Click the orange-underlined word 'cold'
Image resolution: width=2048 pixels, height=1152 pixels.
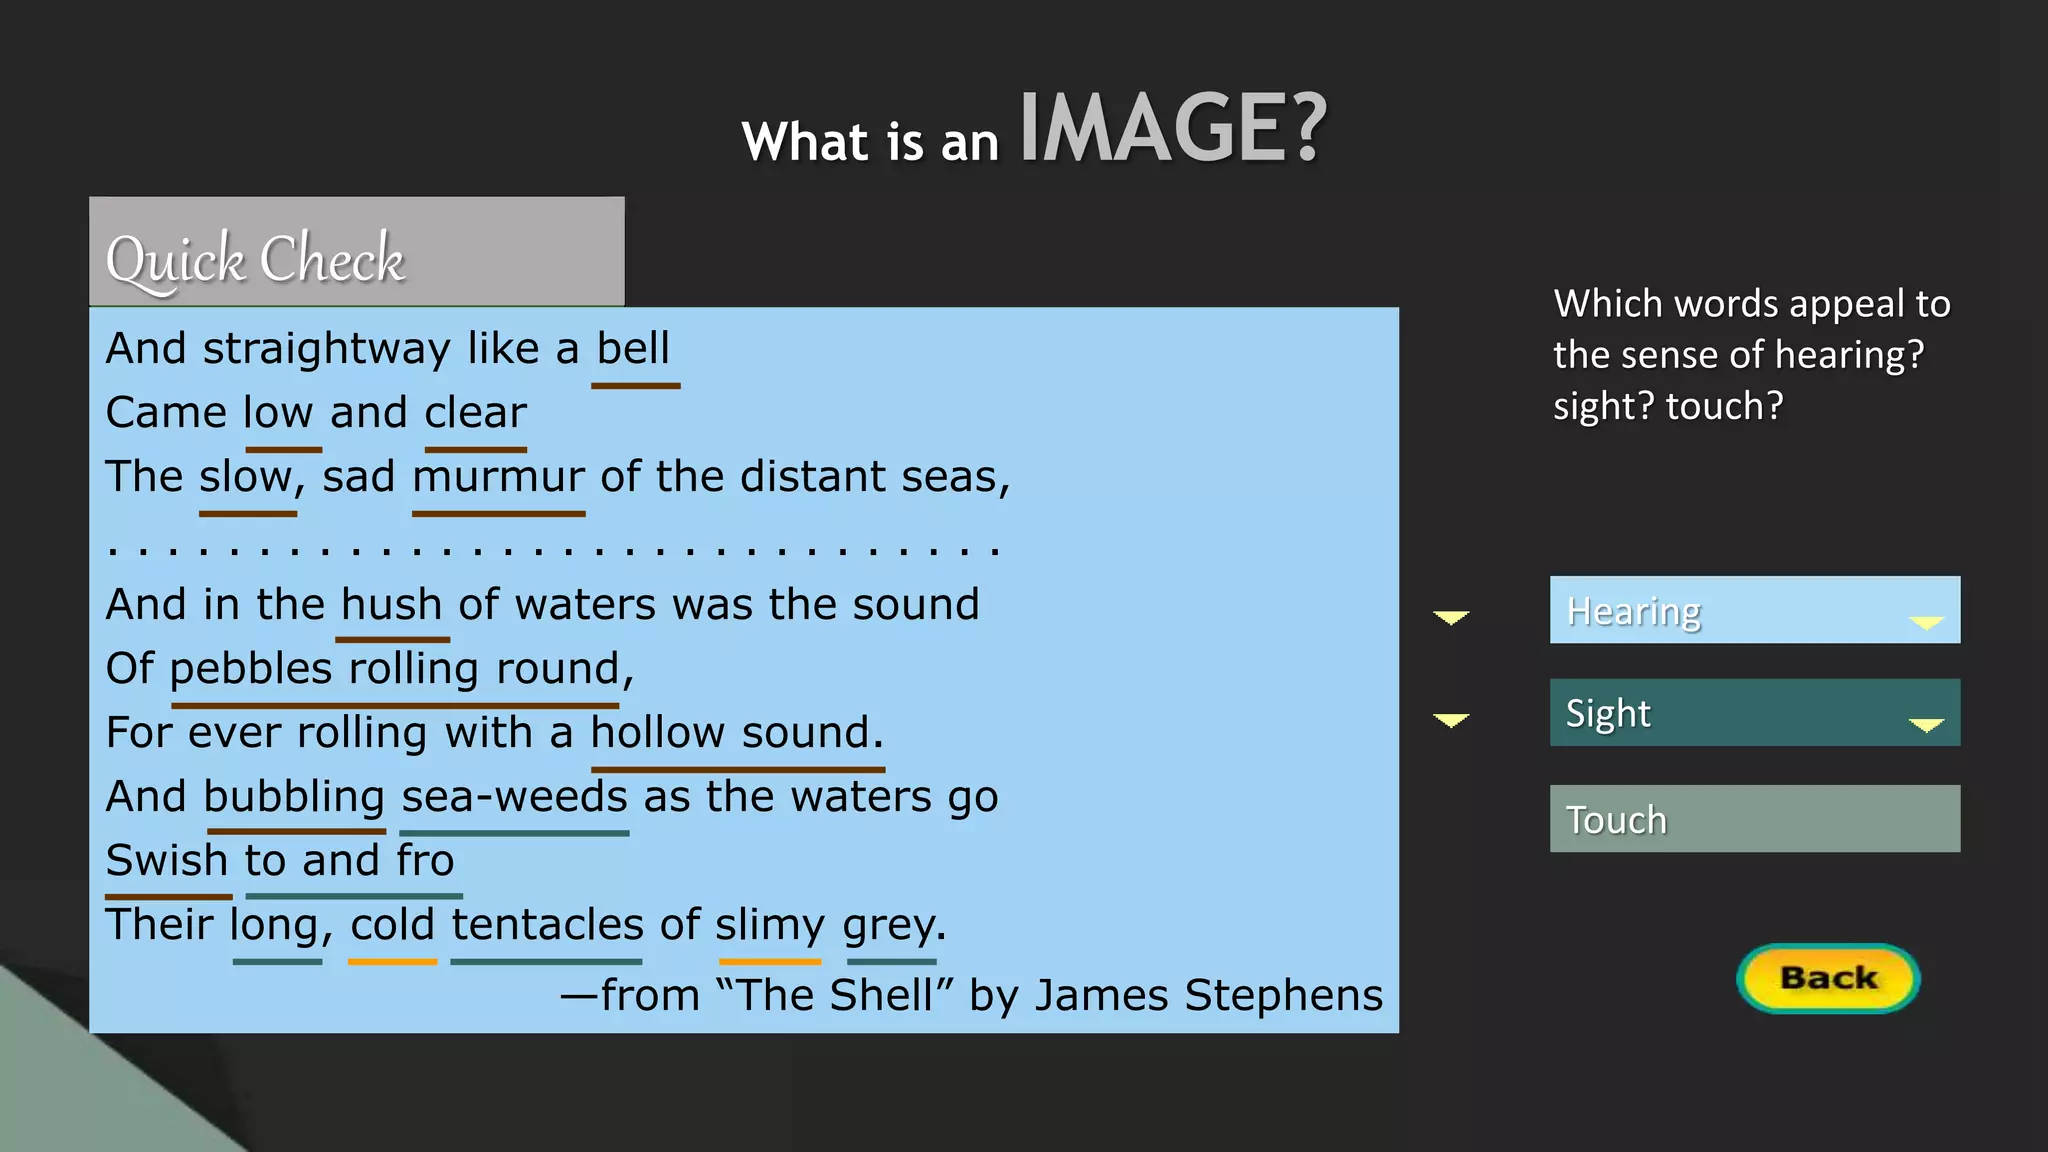tap(392, 925)
